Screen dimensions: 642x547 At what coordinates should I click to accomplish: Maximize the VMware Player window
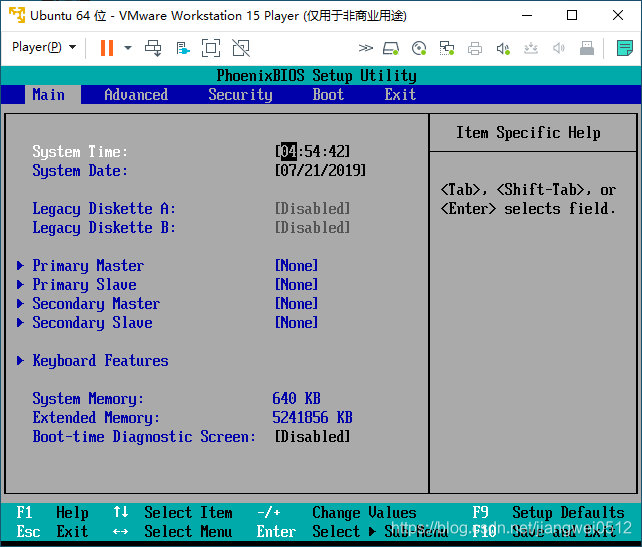click(572, 16)
